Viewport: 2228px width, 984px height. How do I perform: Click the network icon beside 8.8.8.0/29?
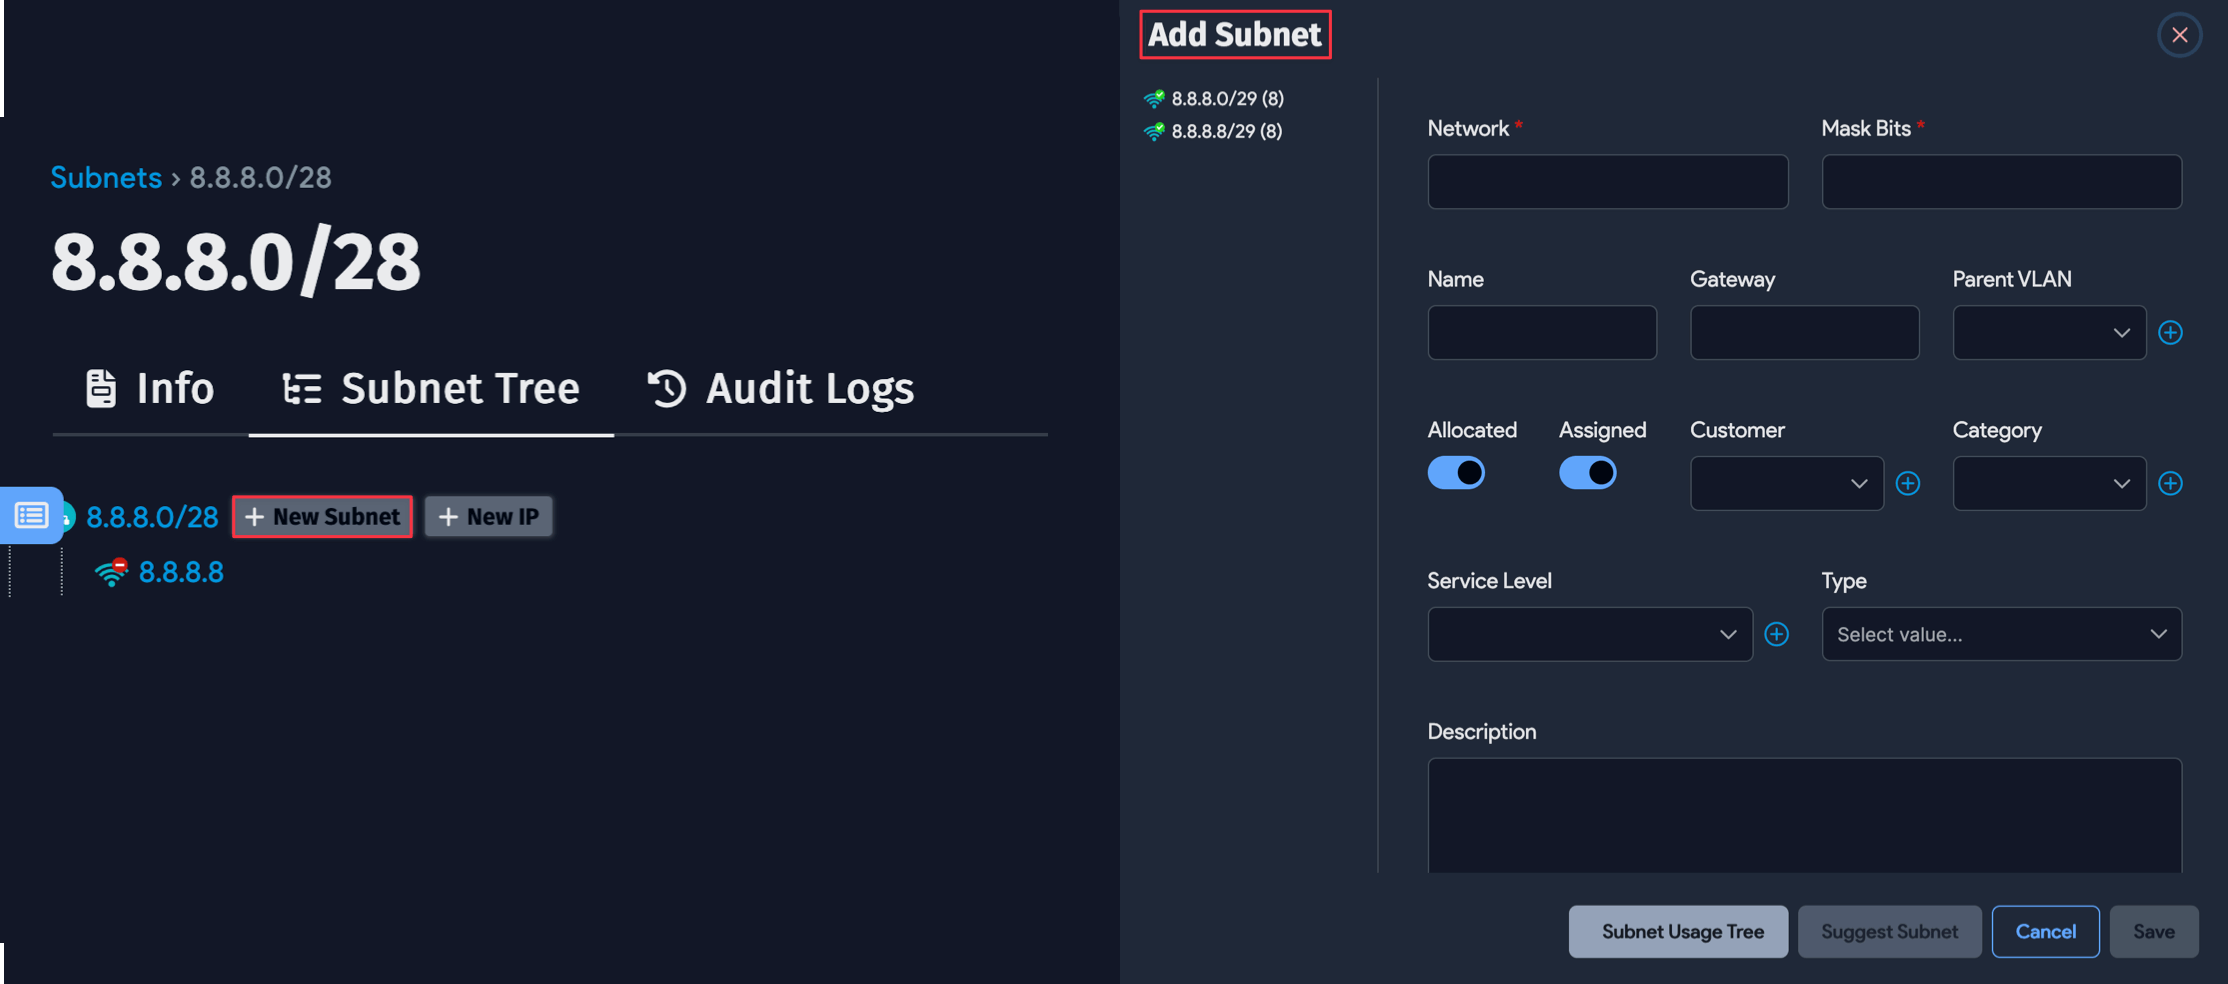point(1155,98)
